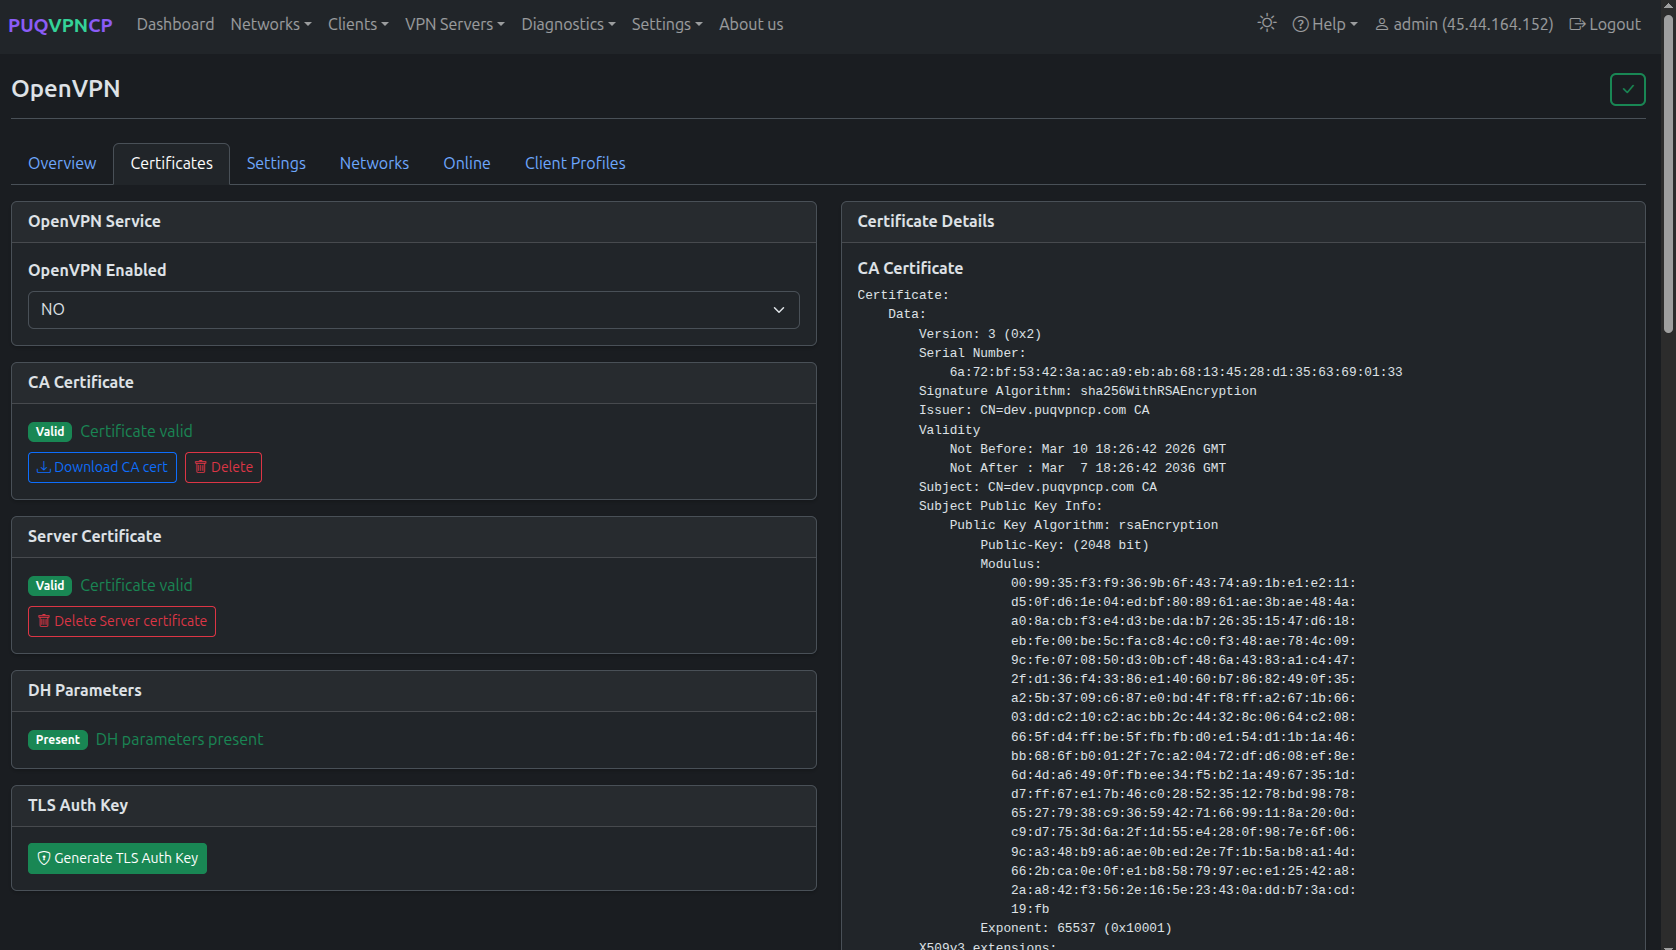Click the Valid badge under Server Certificate

coord(50,586)
